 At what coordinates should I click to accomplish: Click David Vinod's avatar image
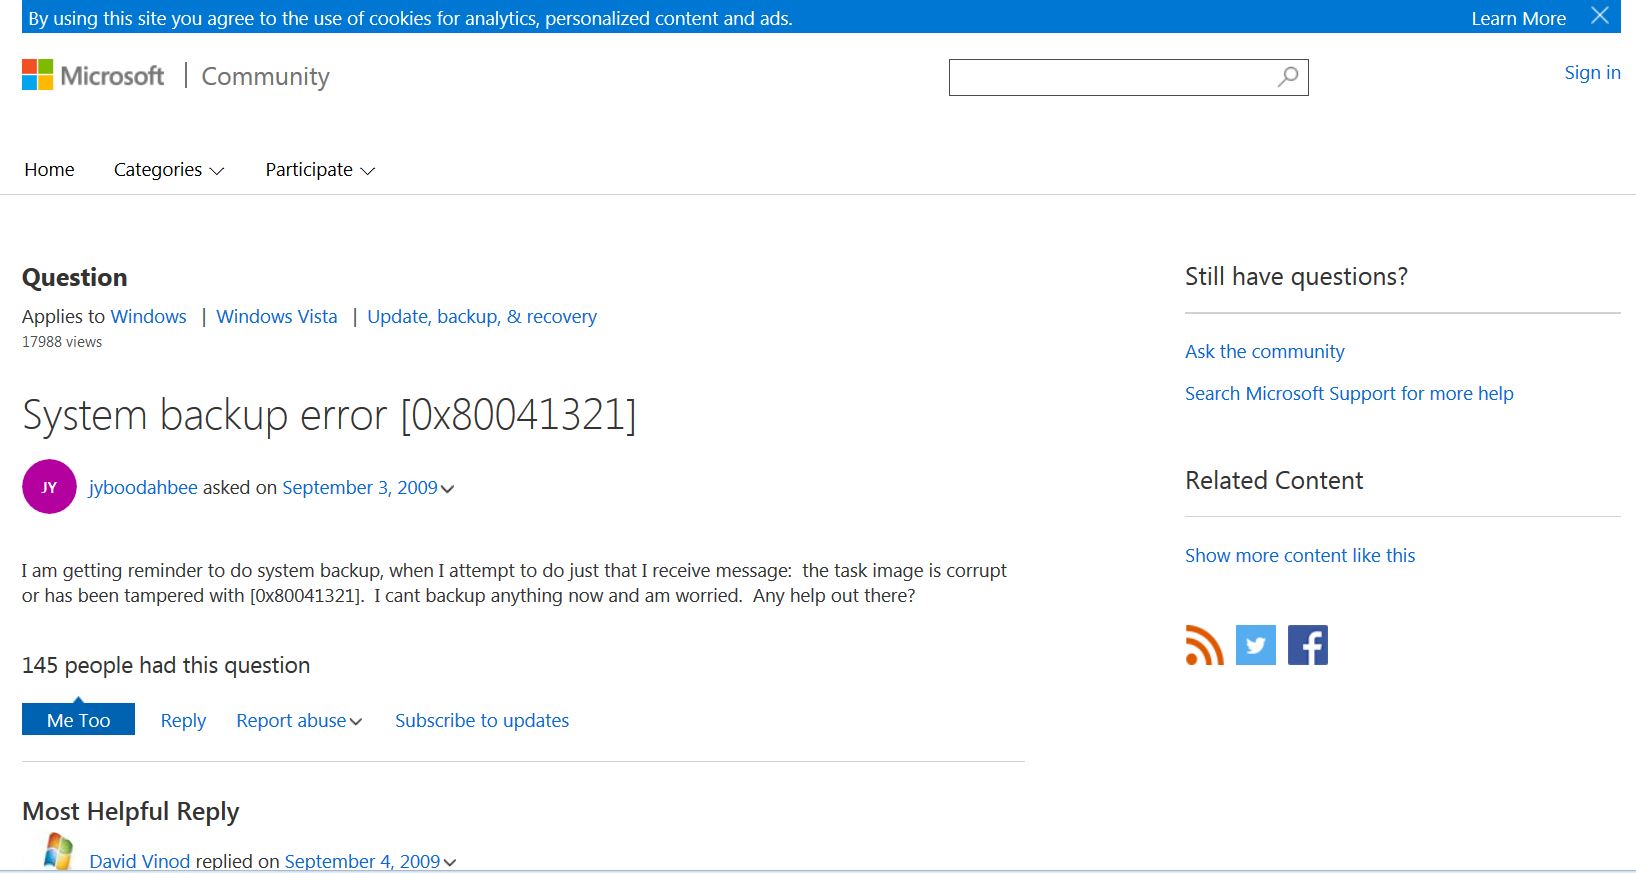click(x=58, y=853)
